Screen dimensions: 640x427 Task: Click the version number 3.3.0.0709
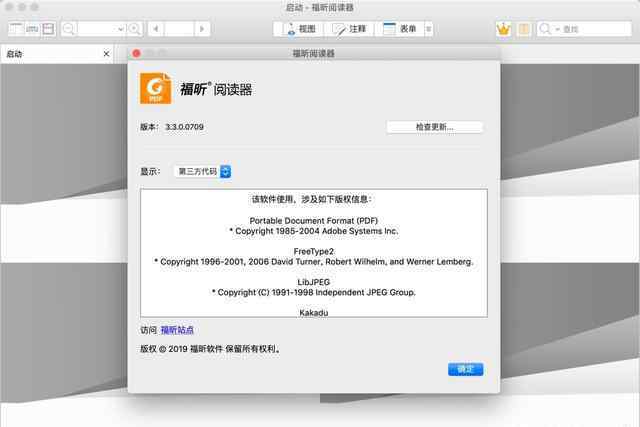pos(184,127)
